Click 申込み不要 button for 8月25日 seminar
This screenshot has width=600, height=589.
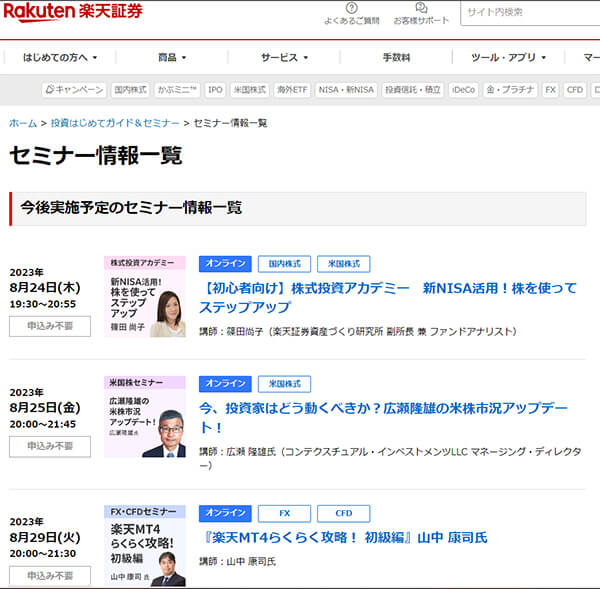50,446
